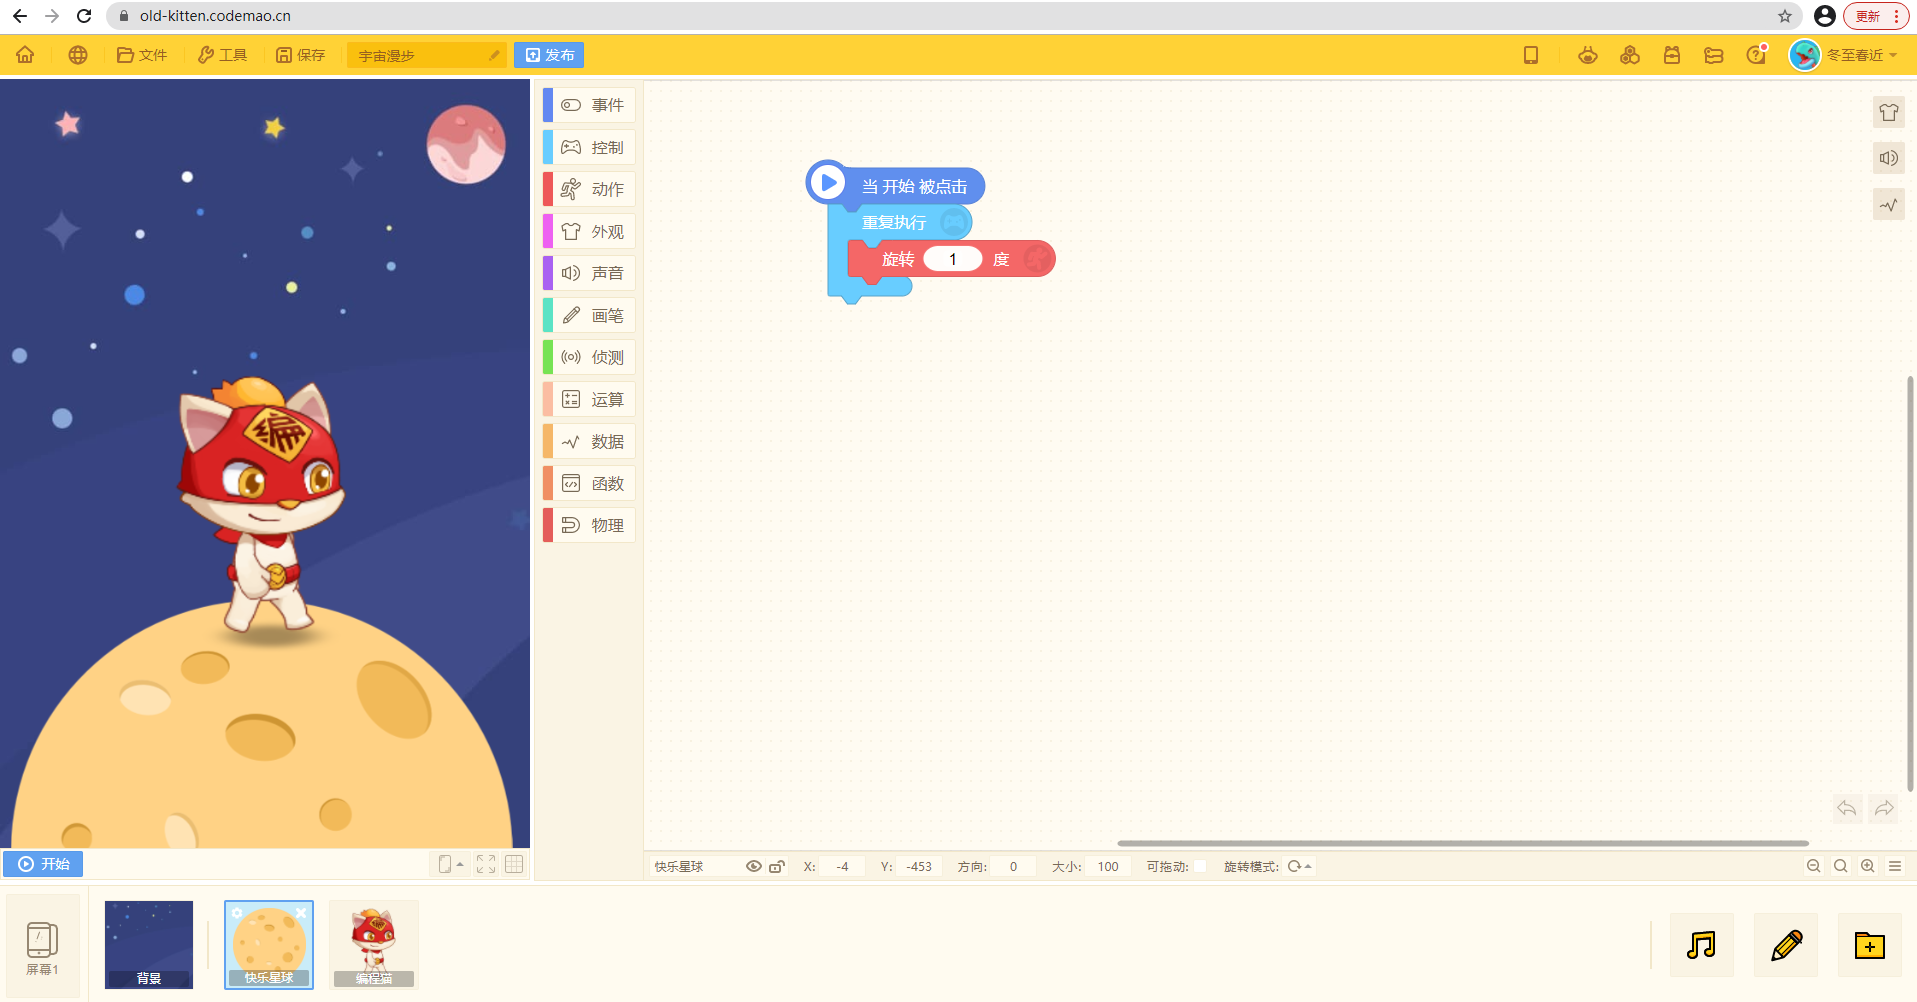Image resolution: width=1917 pixels, height=1002 pixels.
Task: Open the home page icon
Action: [25, 55]
